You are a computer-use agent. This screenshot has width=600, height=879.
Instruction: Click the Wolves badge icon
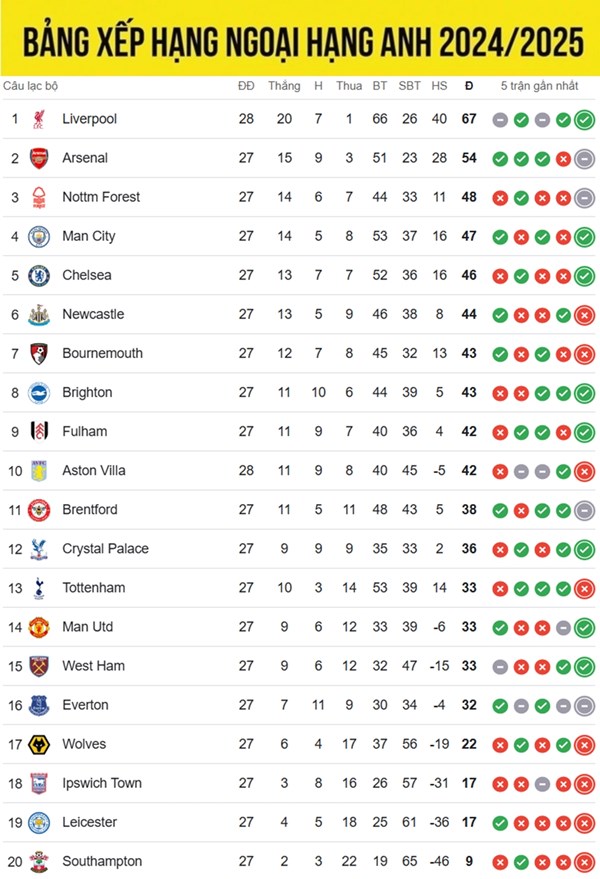tap(39, 745)
